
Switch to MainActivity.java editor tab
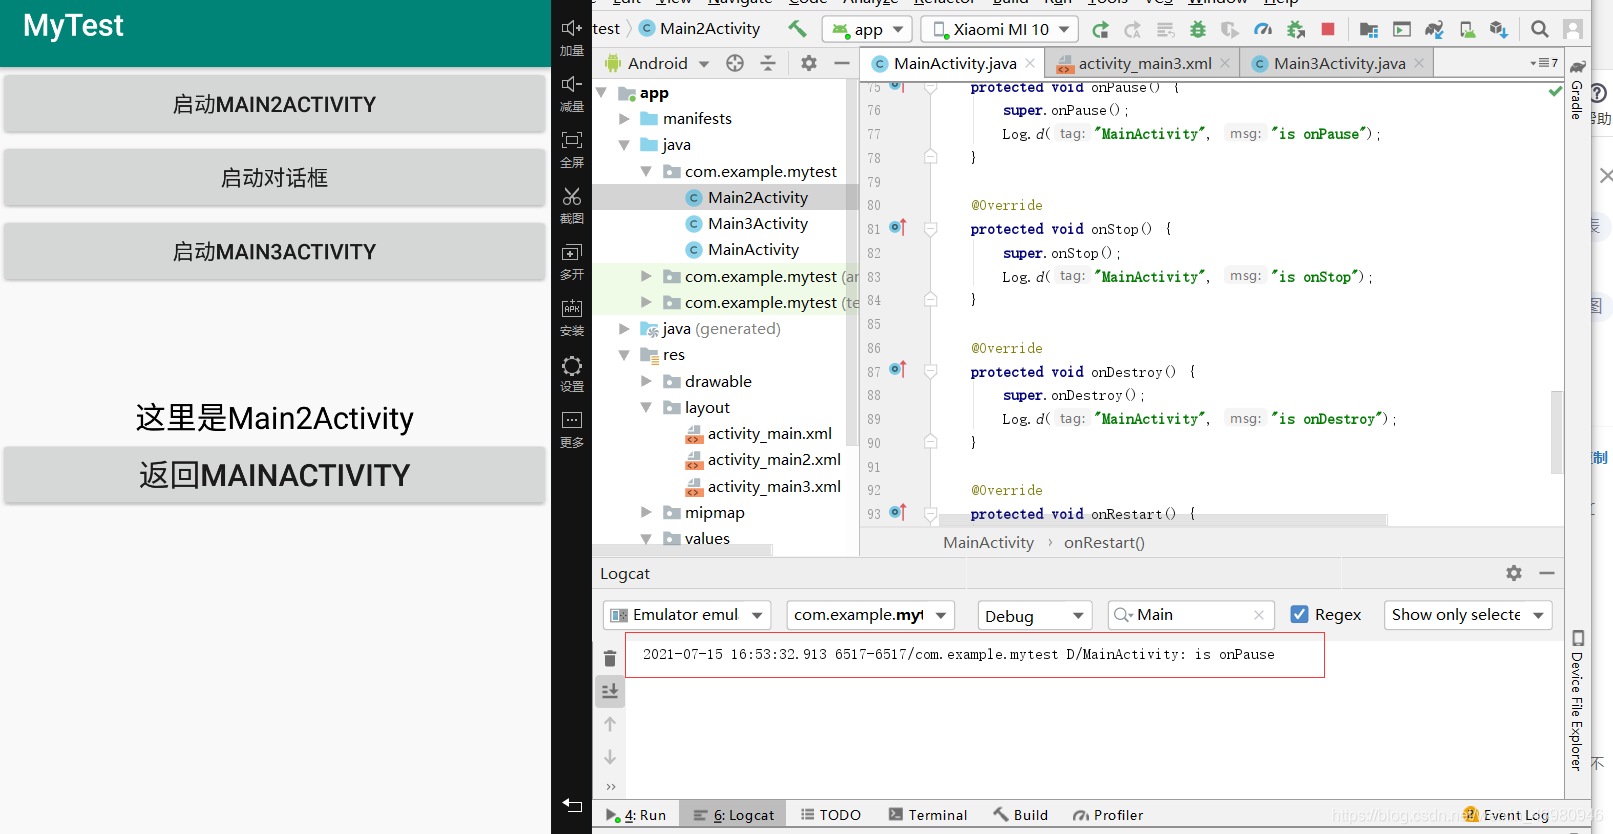point(954,63)
